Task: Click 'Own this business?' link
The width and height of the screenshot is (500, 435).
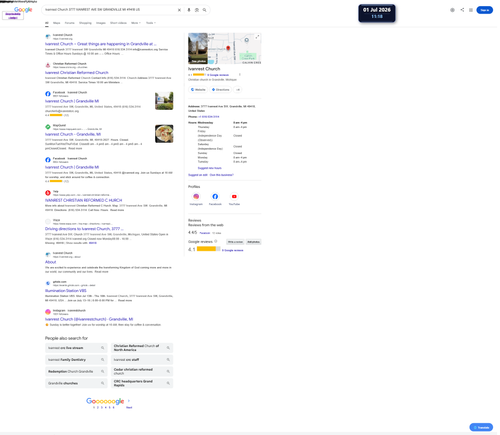Action: click(x=222, y=175)
